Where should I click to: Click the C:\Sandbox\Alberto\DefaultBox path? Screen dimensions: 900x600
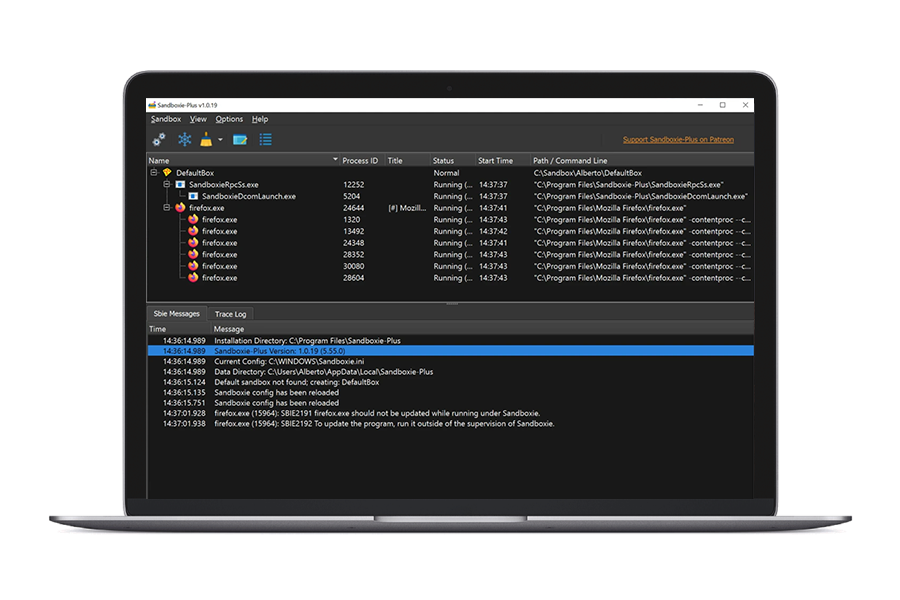click(588, 173)
